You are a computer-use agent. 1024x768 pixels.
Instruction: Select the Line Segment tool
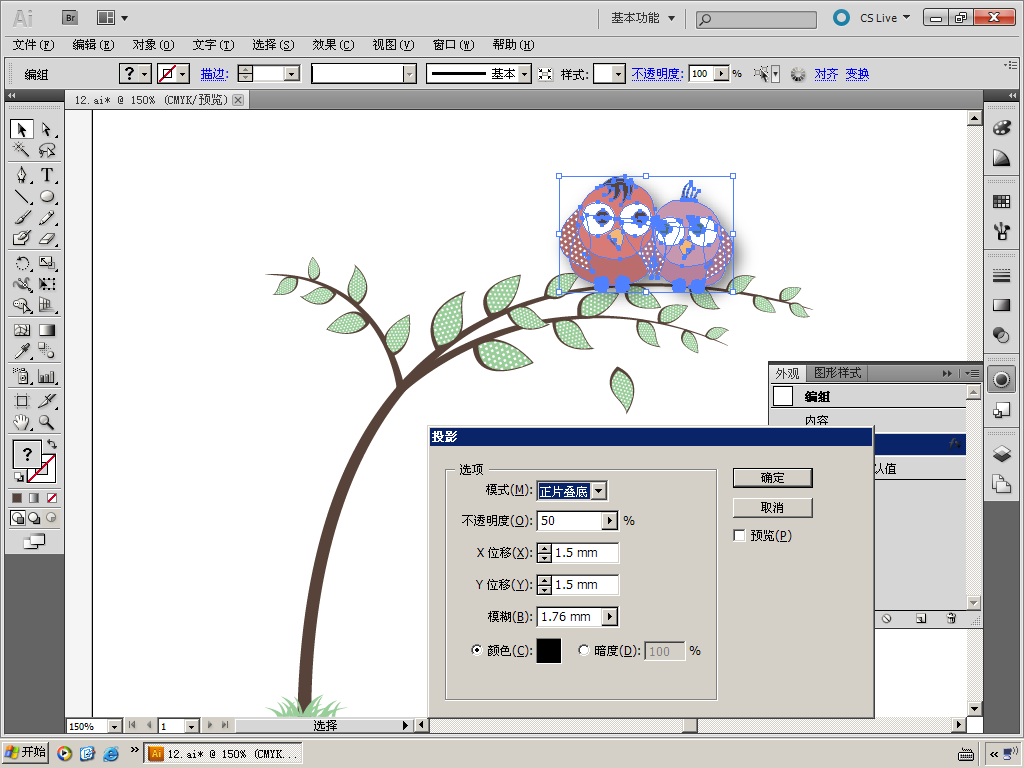pos(22,197)
